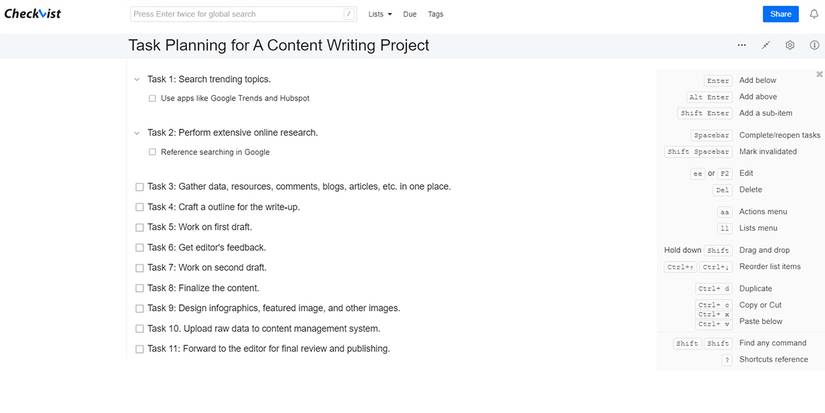The height and width of the screenshot is (413, 825).
Task: Open the three-dot more actions menu
Action: [x=741, y=45]
